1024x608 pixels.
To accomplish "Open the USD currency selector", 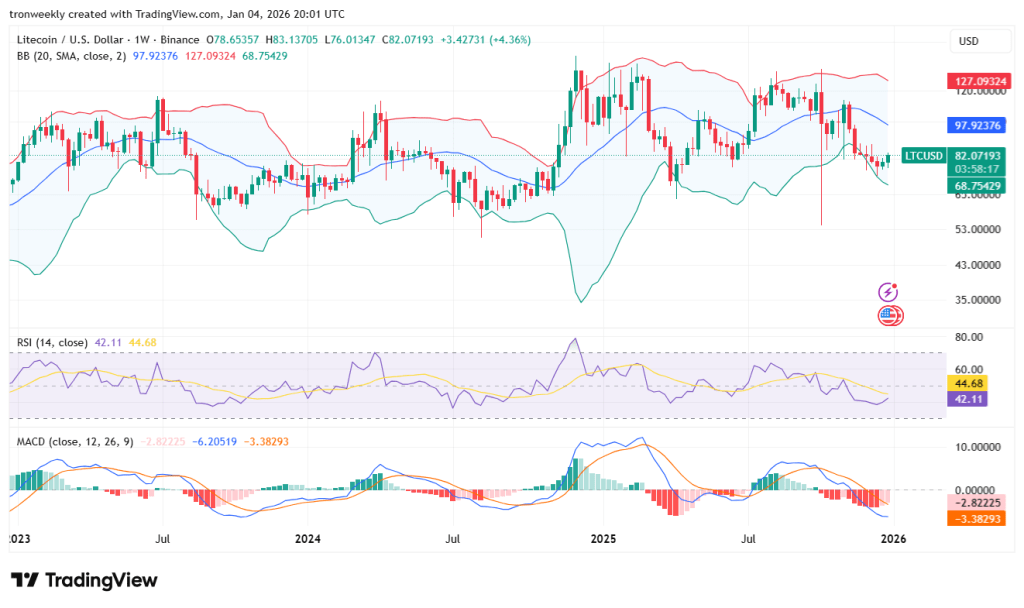I will 980,41.
